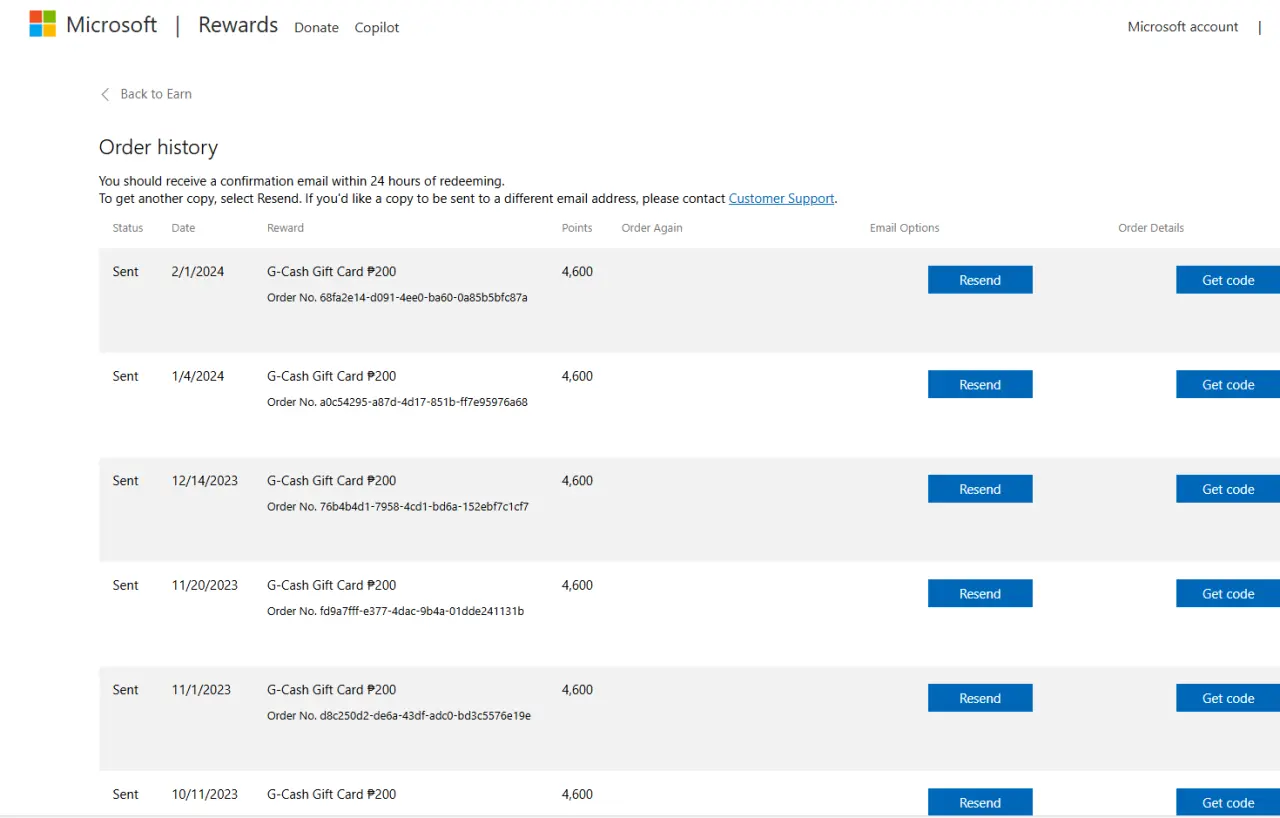Open Microsoft account link
The image size is (1280, 818).
click(1183, 27)
